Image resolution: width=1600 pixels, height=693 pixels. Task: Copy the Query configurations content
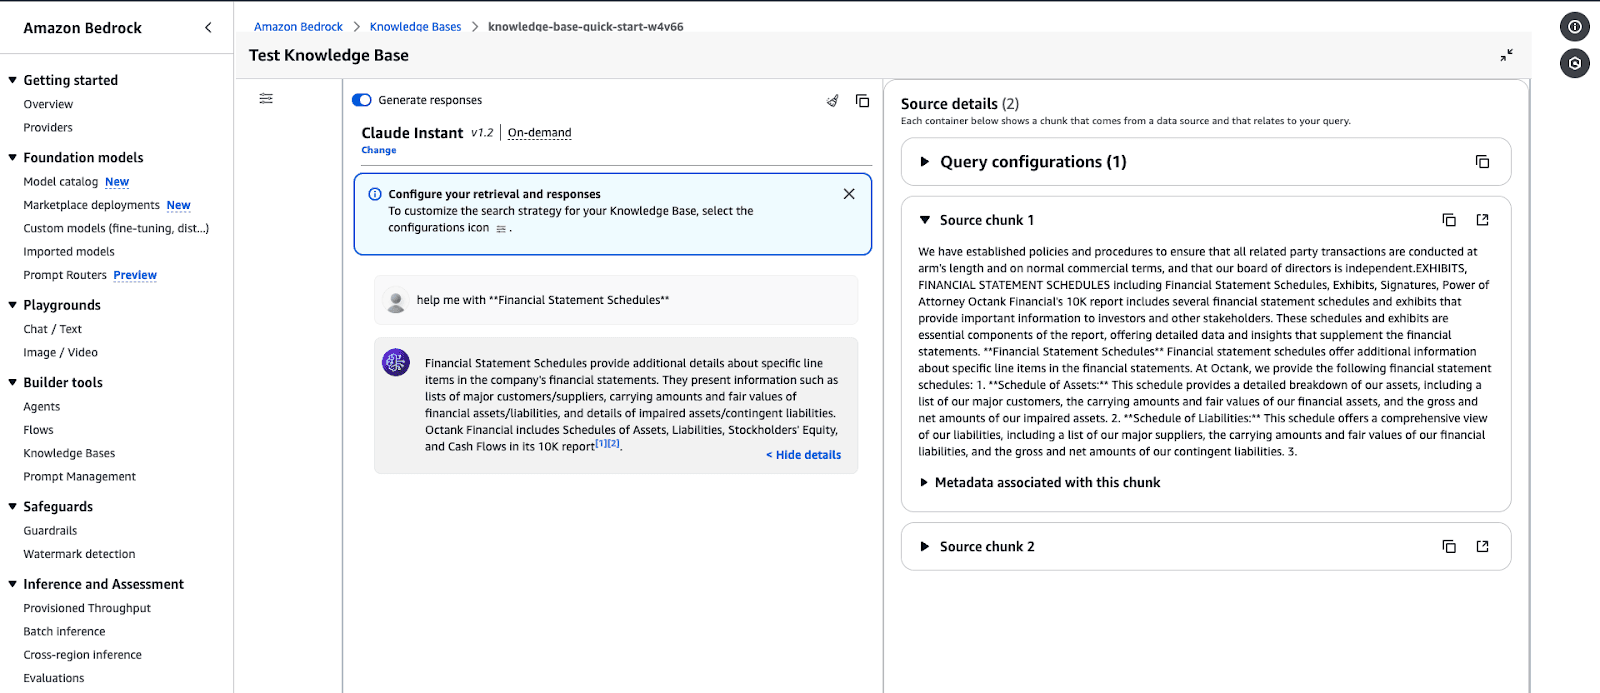click(x=1482, y=162)
